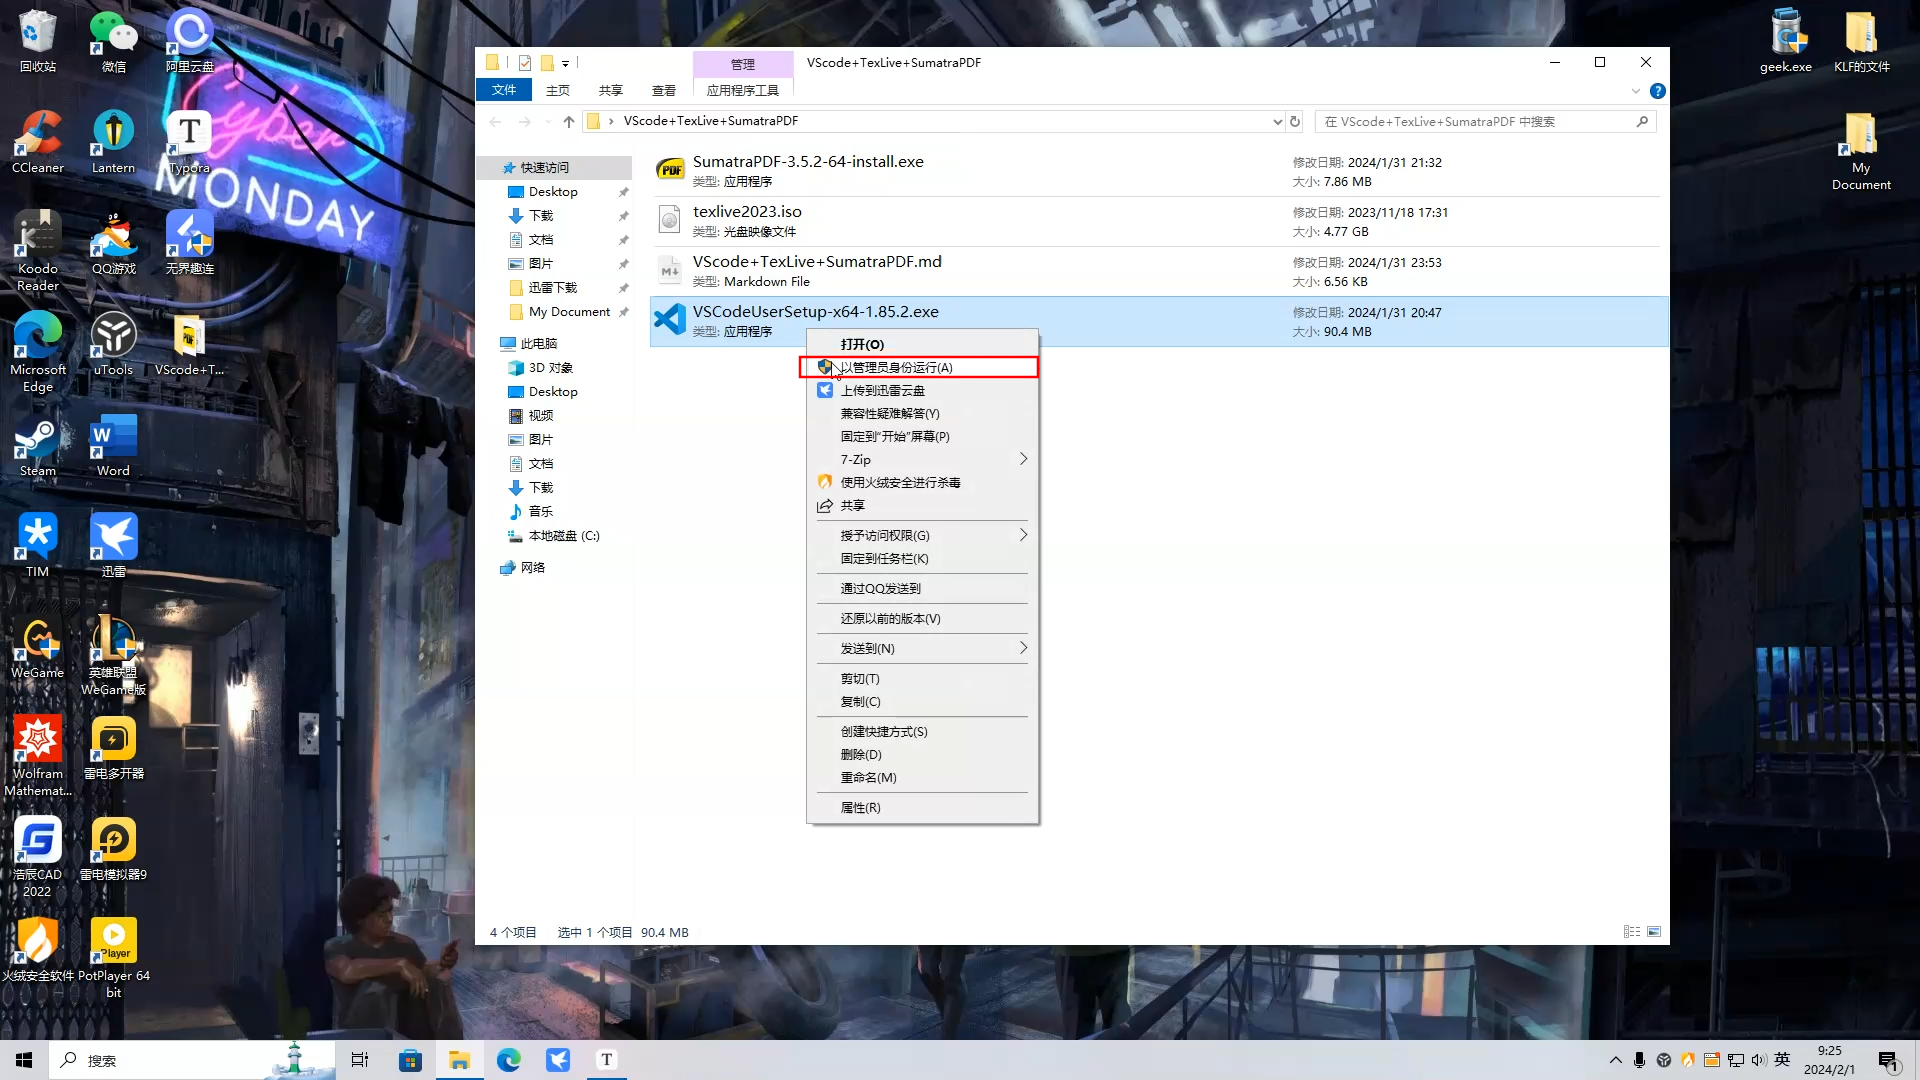Open the address bar history dropdown

pyautogui.click(x=1277, y=121)
